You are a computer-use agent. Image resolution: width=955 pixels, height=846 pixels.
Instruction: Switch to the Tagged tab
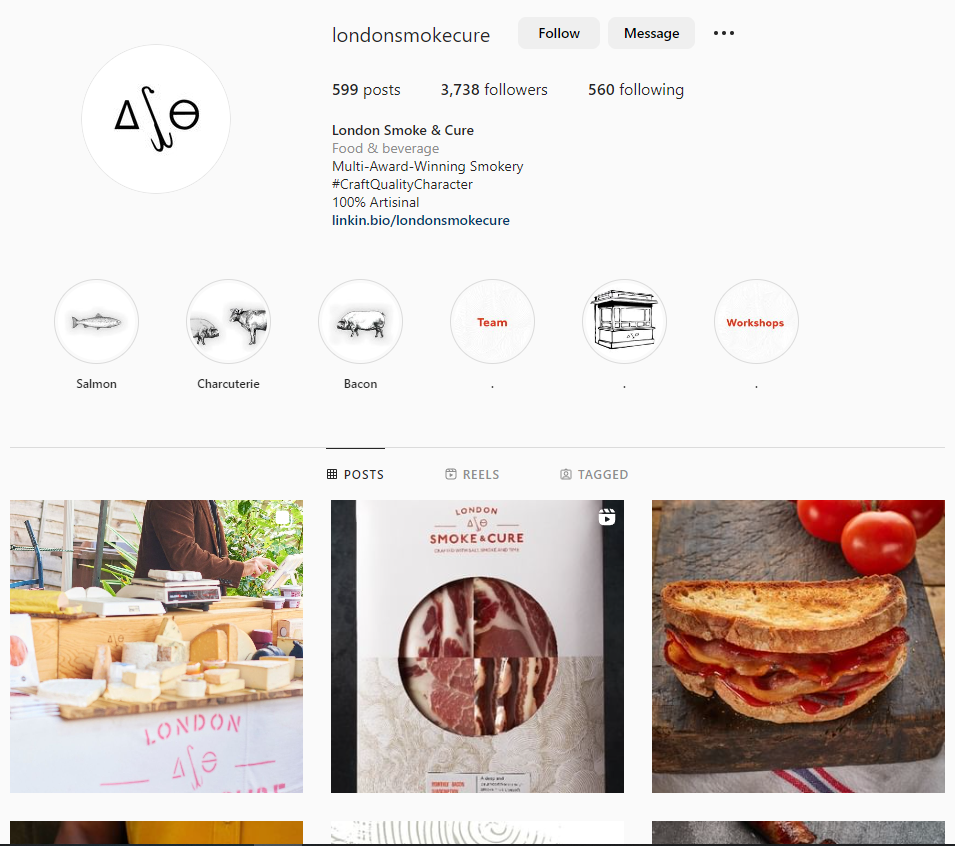594,474
